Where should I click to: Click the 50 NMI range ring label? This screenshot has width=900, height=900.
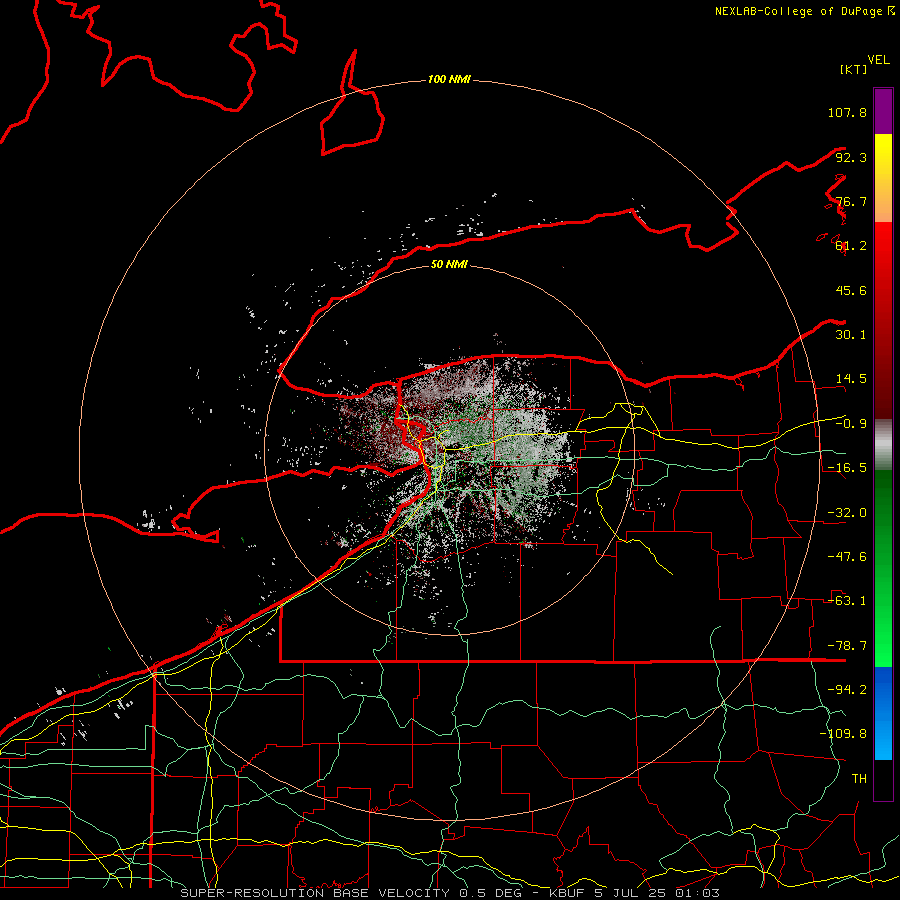[449, 264]
